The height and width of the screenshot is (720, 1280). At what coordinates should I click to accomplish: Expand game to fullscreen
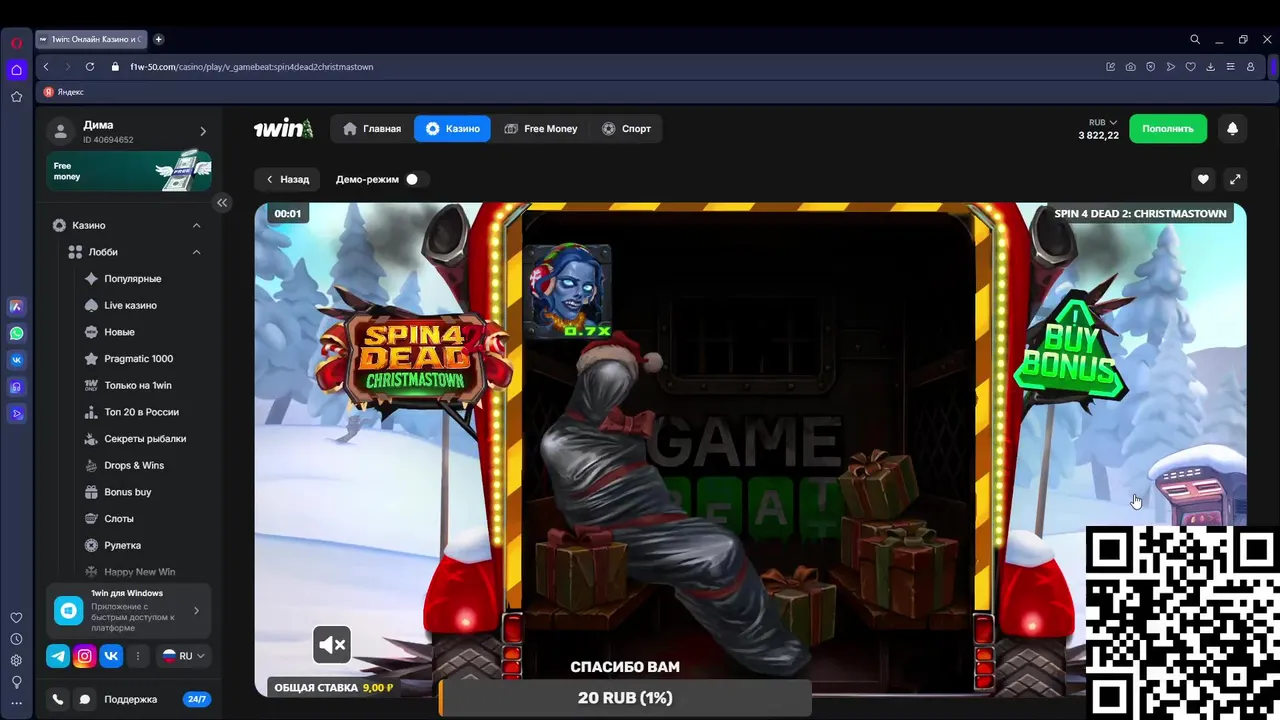tap(1235, 179)
